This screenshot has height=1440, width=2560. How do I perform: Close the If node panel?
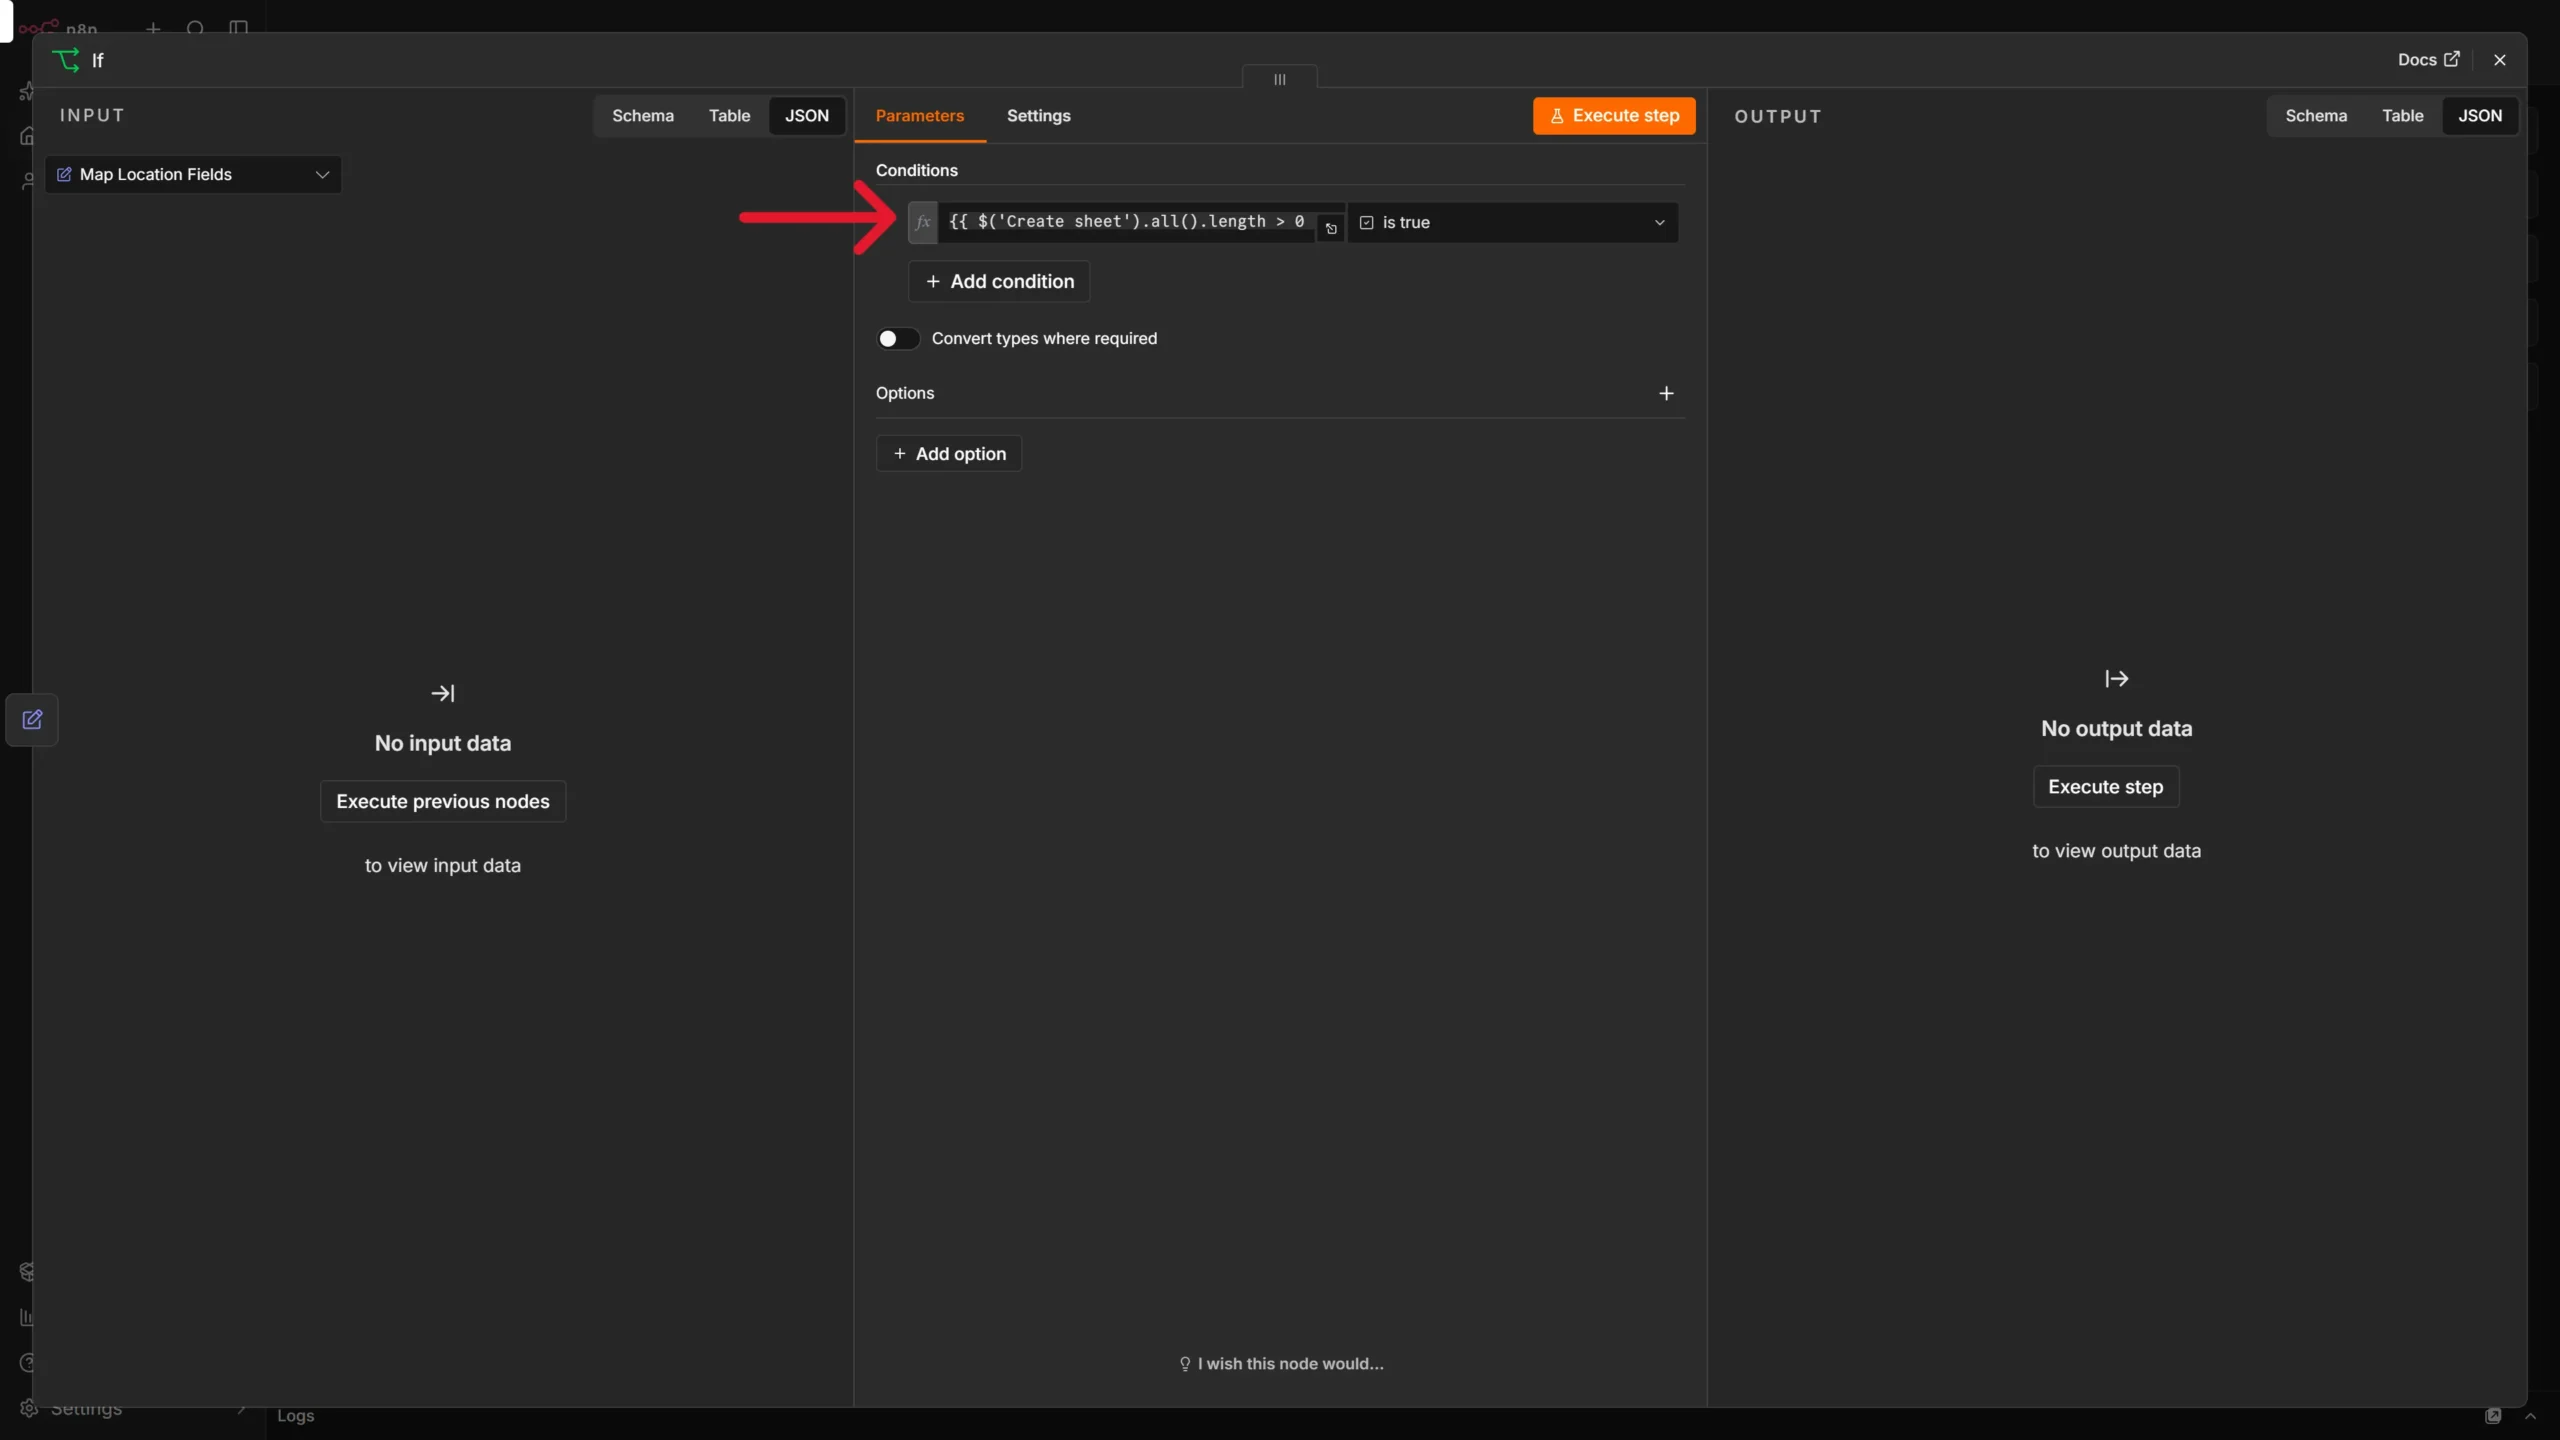tap(2500, 60)
